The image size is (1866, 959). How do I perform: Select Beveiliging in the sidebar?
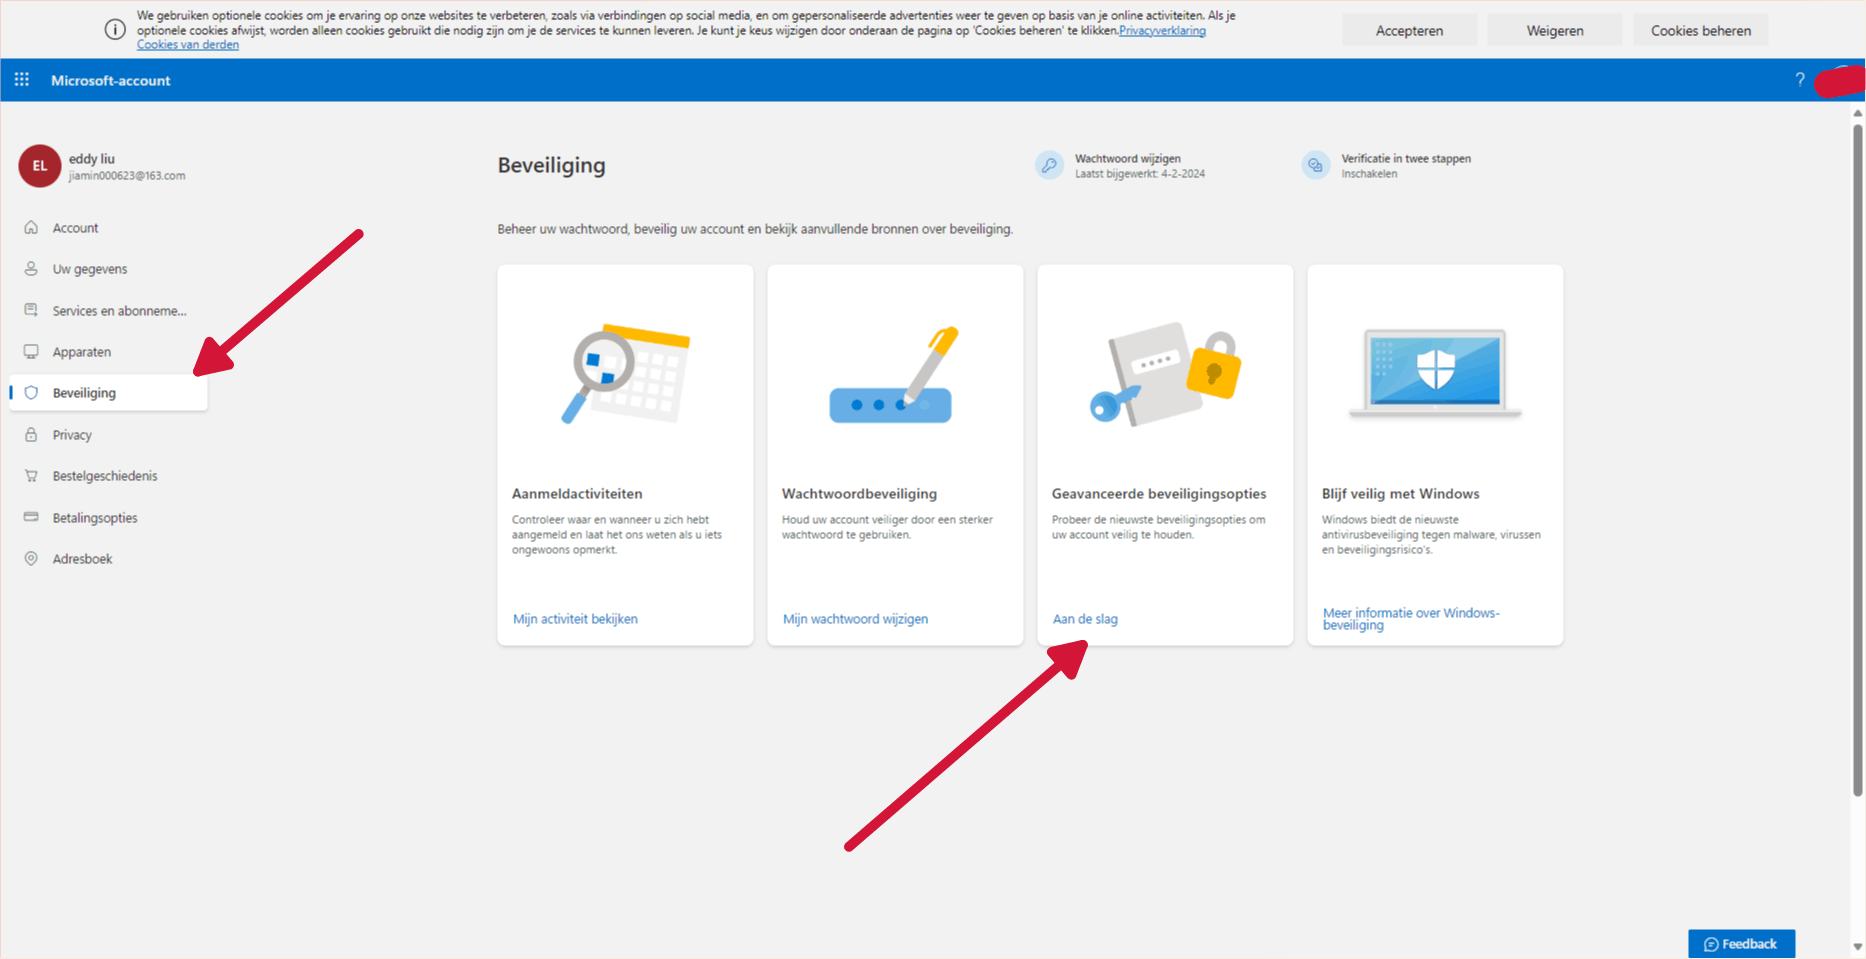pos(108,393)
